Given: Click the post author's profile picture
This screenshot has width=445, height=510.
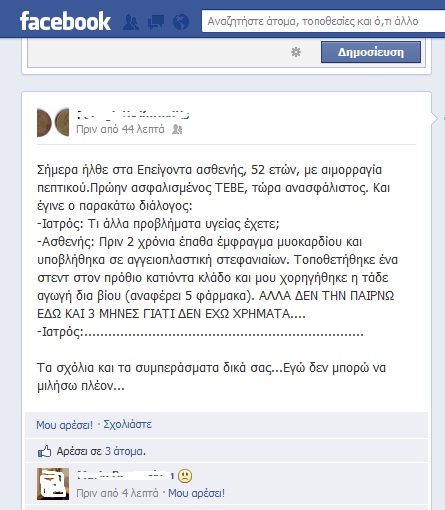Looking at the screenshot, I should point(53,122).
